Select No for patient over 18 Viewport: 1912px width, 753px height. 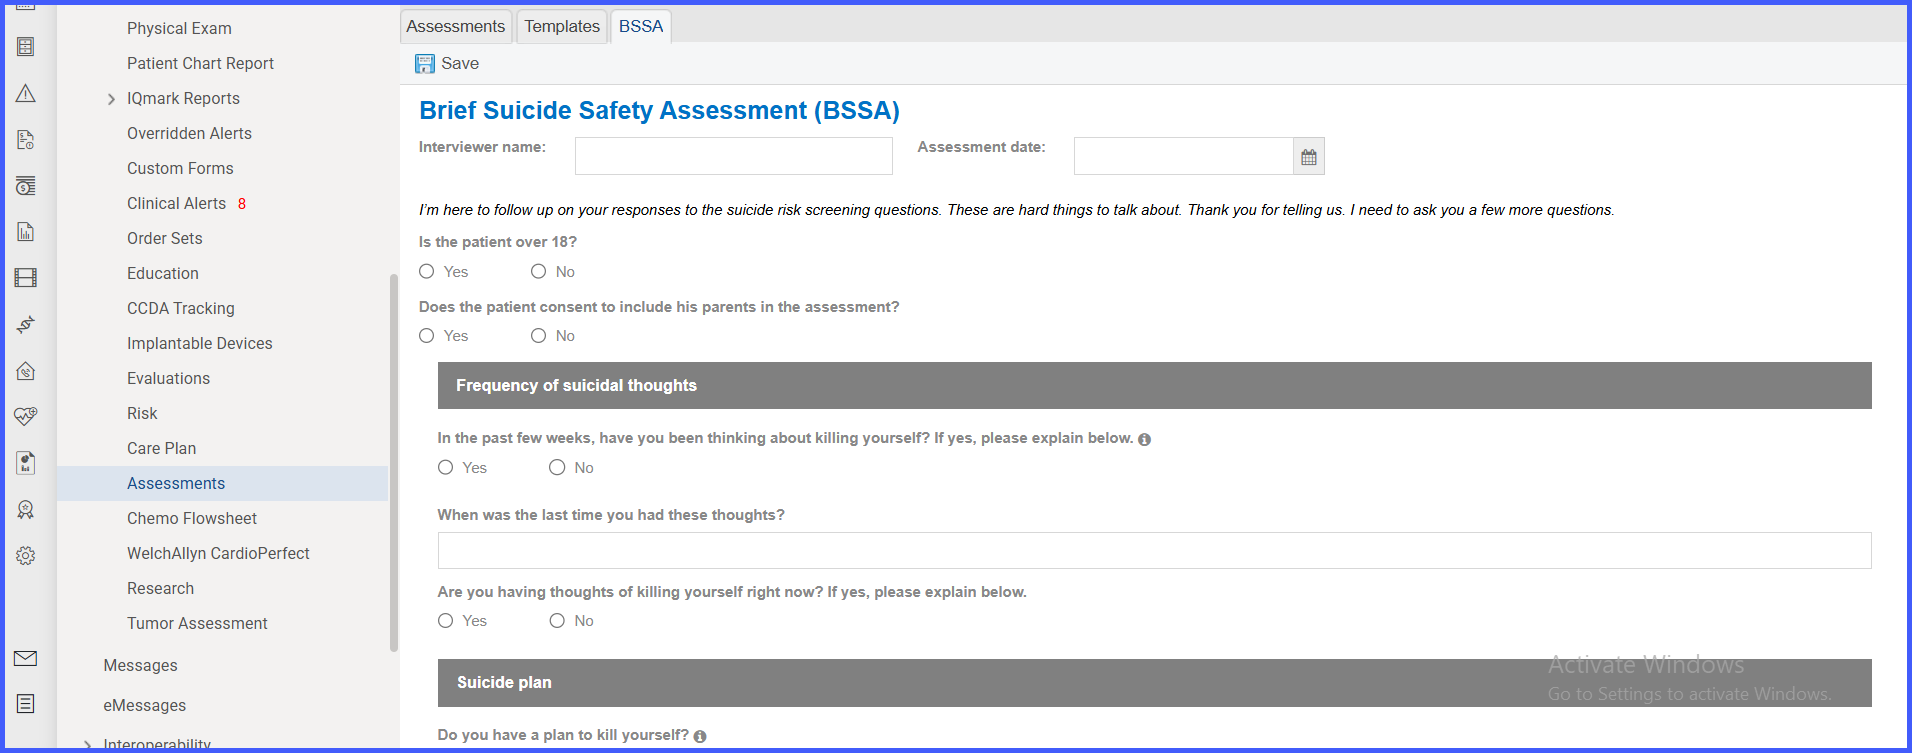(539, 272)
